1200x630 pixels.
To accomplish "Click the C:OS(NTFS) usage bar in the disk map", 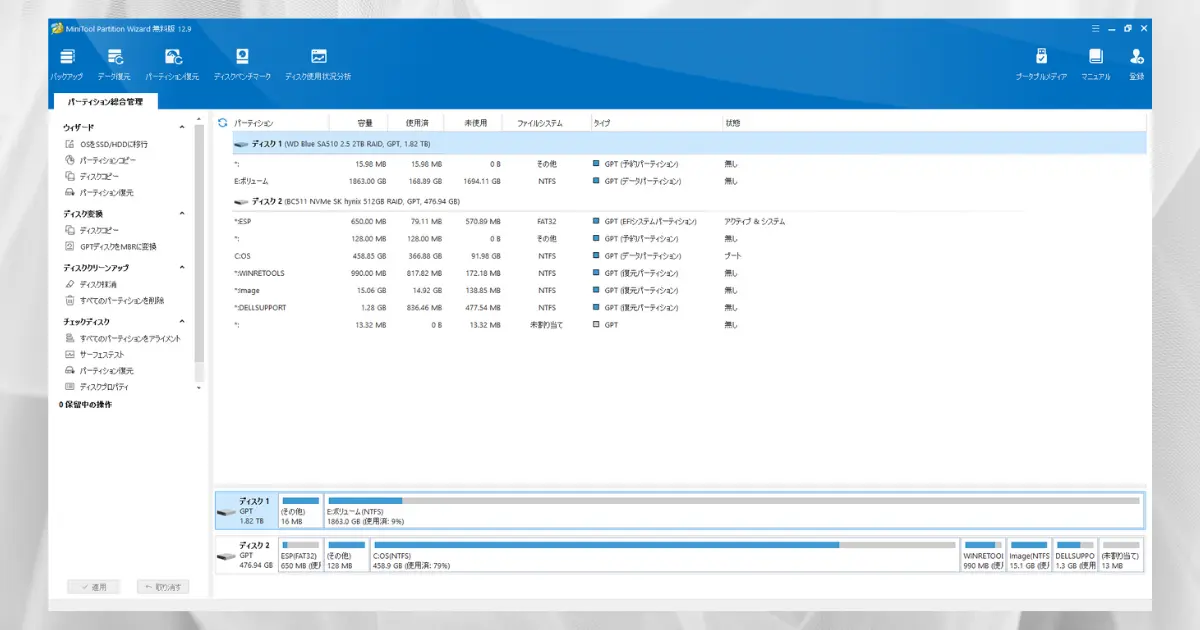I will click(664, 545).
